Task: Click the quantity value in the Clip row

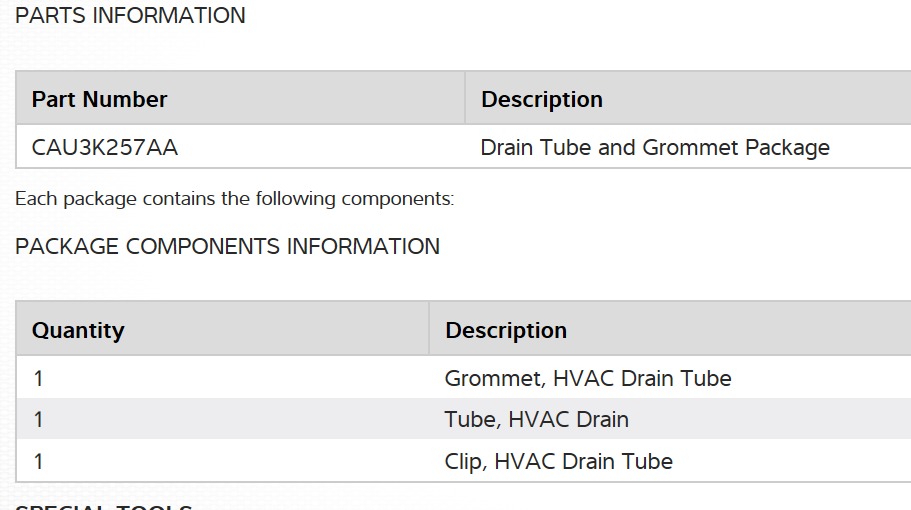Action: tap(38, 461)
